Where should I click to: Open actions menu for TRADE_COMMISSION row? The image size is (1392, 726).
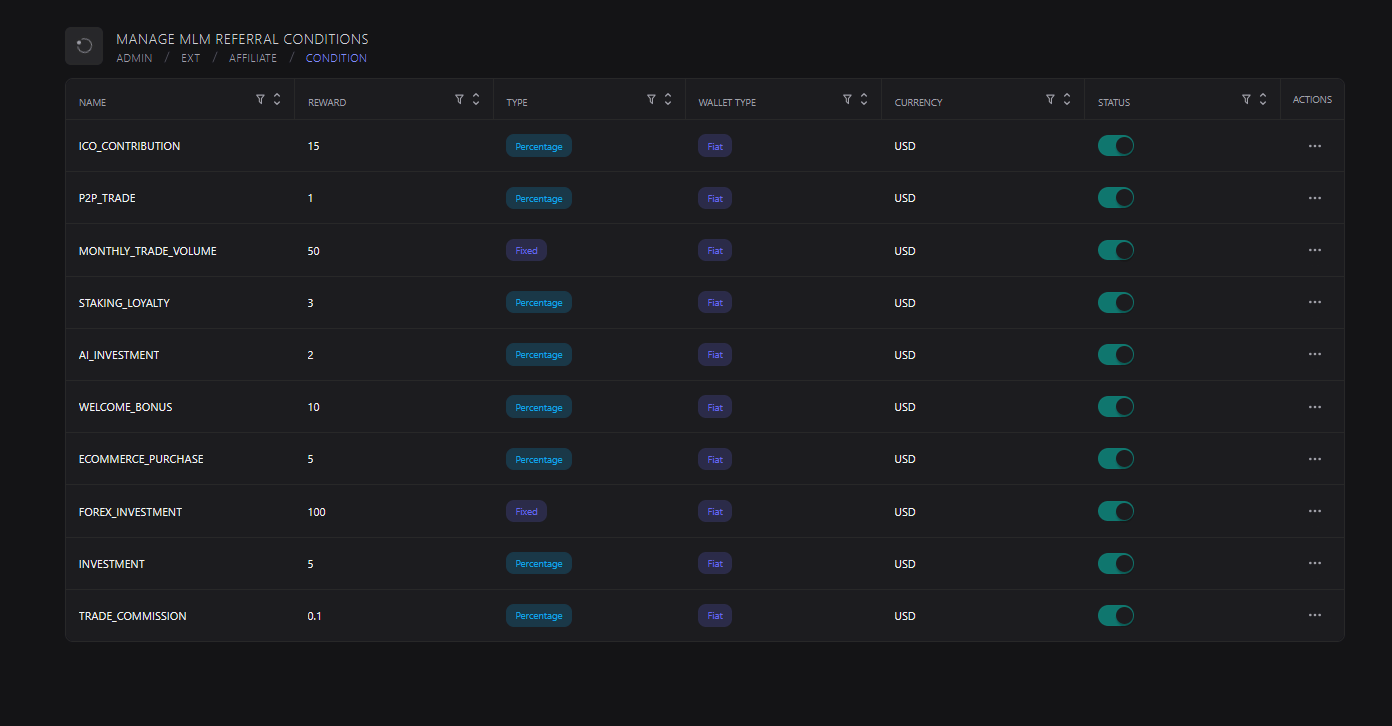click(1314, 615)
